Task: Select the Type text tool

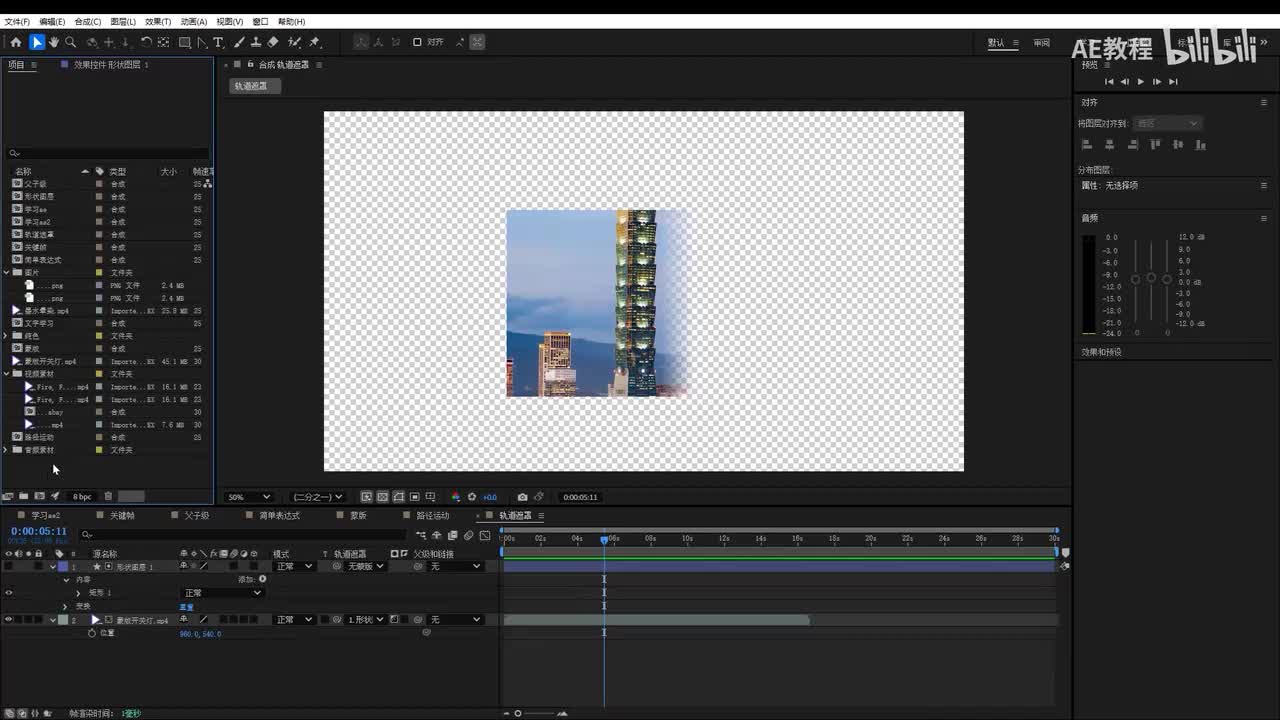Action: (219, 42)
